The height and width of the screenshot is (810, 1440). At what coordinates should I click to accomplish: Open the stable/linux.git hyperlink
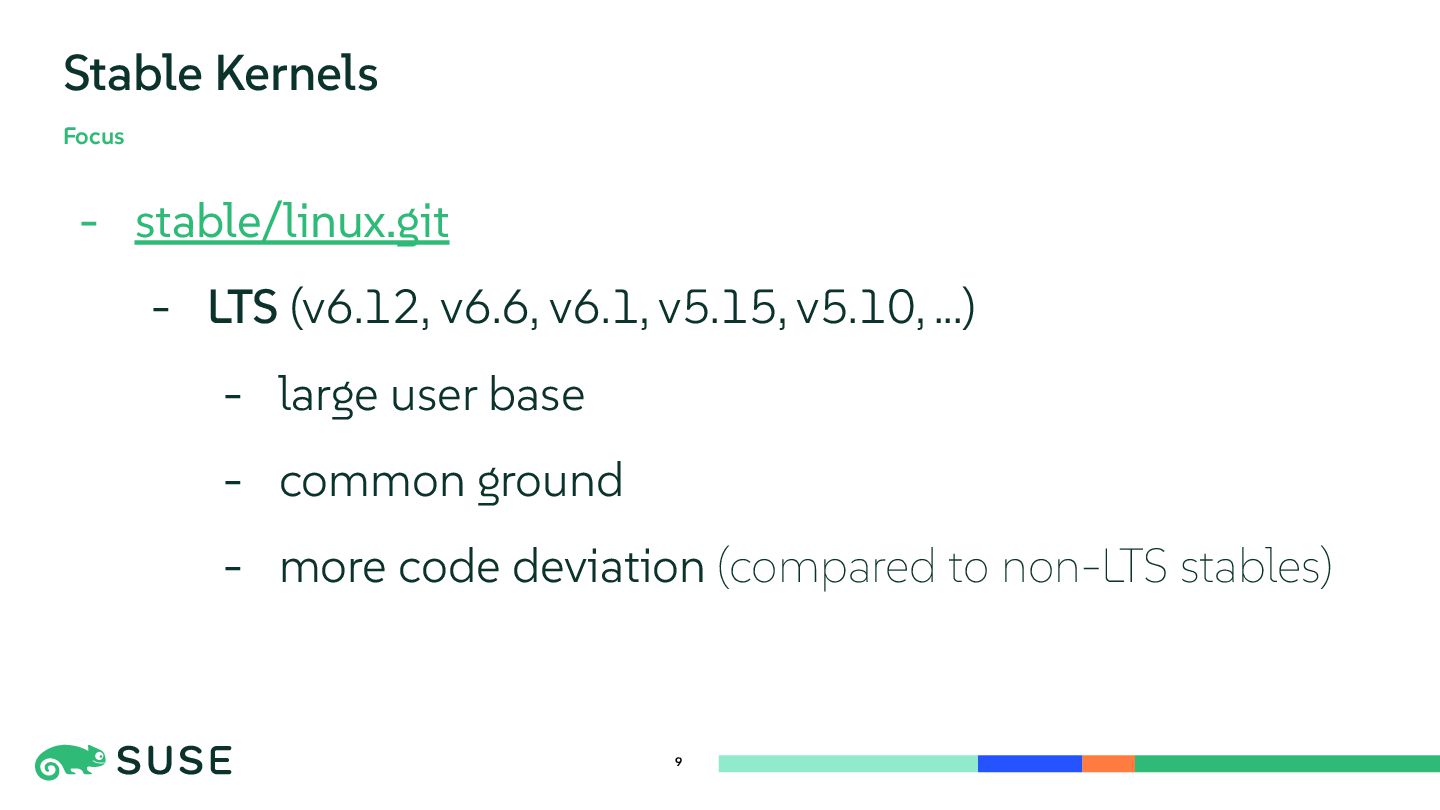292,223
